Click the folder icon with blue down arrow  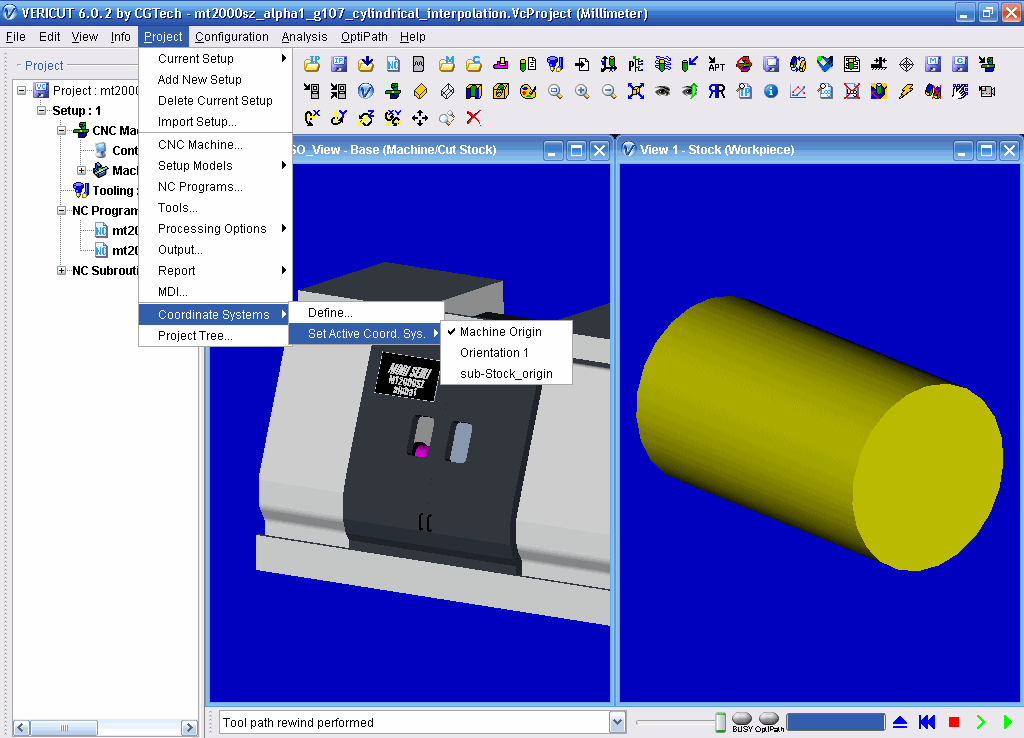(x=366, y=64)
